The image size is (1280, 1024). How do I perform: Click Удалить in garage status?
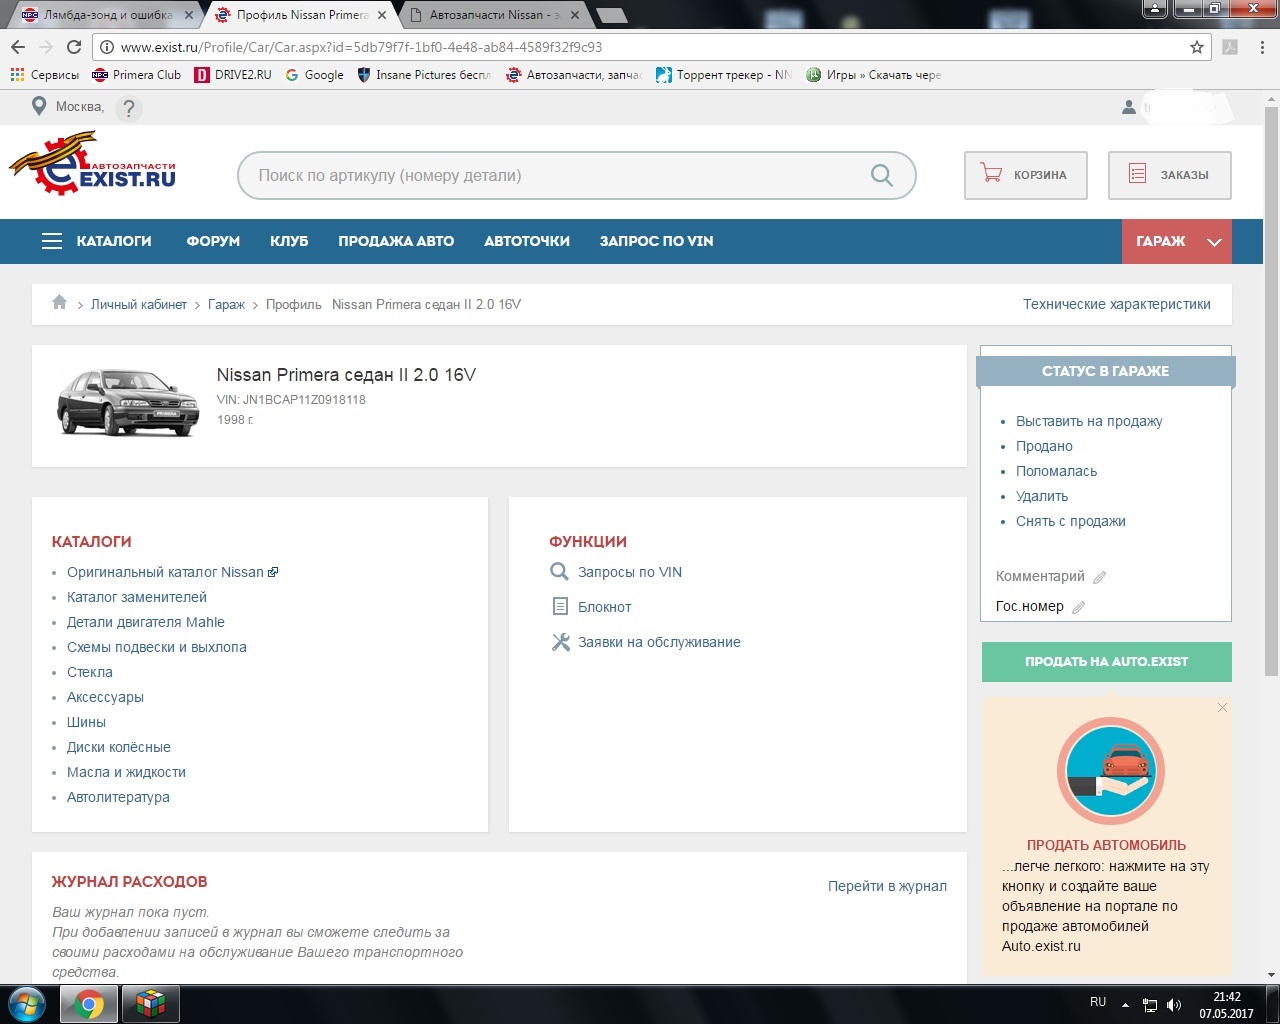pyautogui.click(x=1042, y=496)
